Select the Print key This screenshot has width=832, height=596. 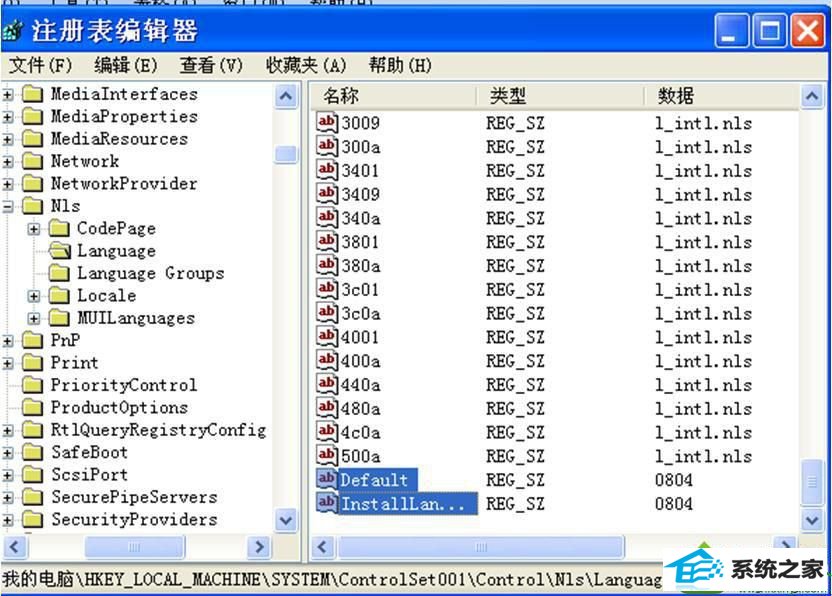(x=74, y=362)
